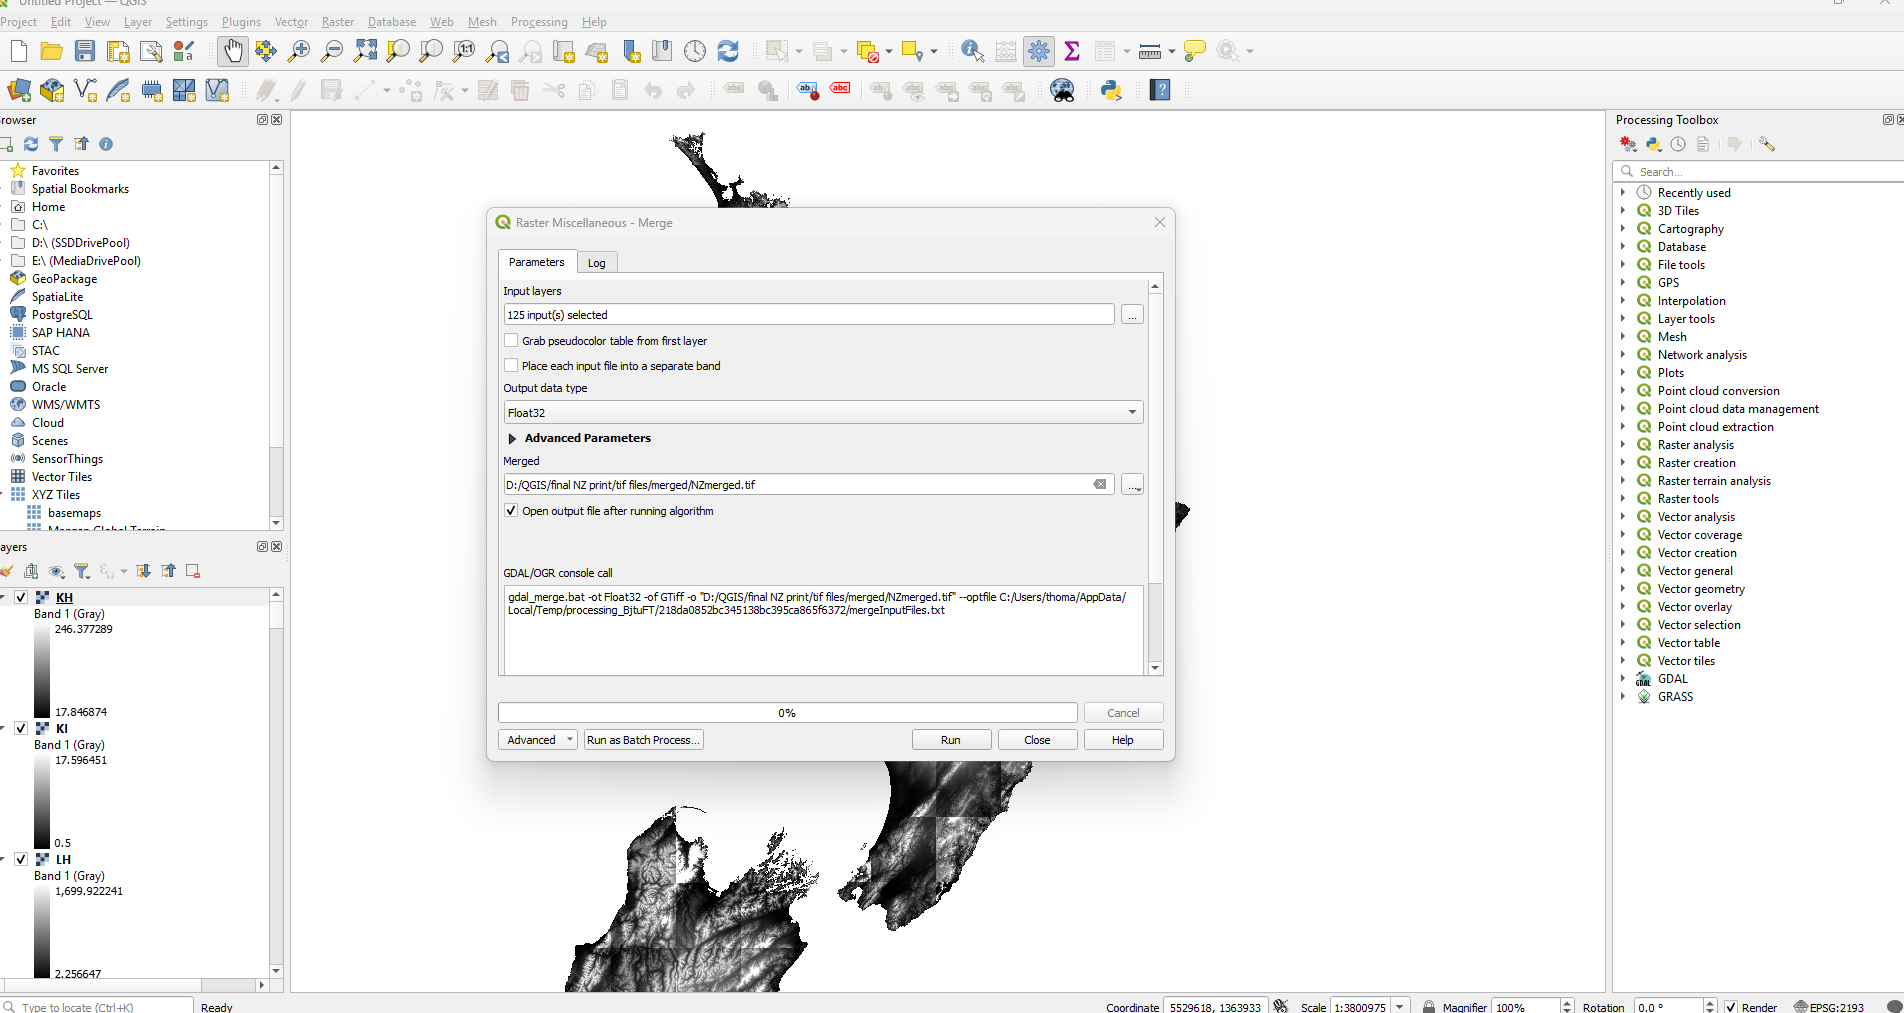
Task: Click Run as Batch Process button
Action: 643,740
